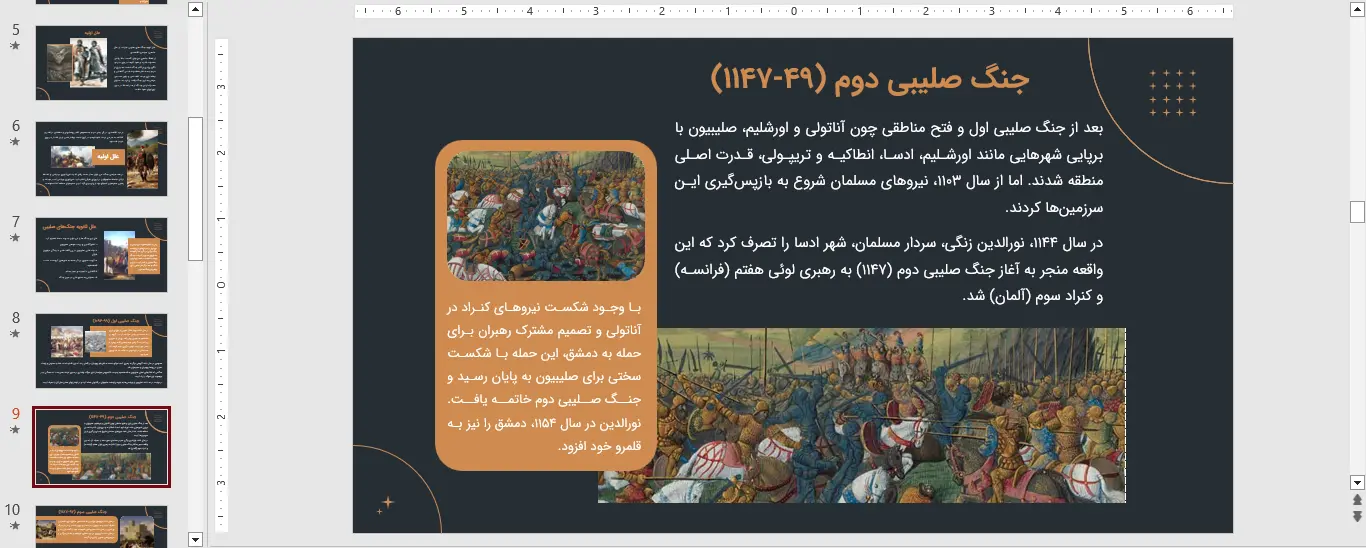
Task: Click the animation star under slide 7
Action: (15, 238)
